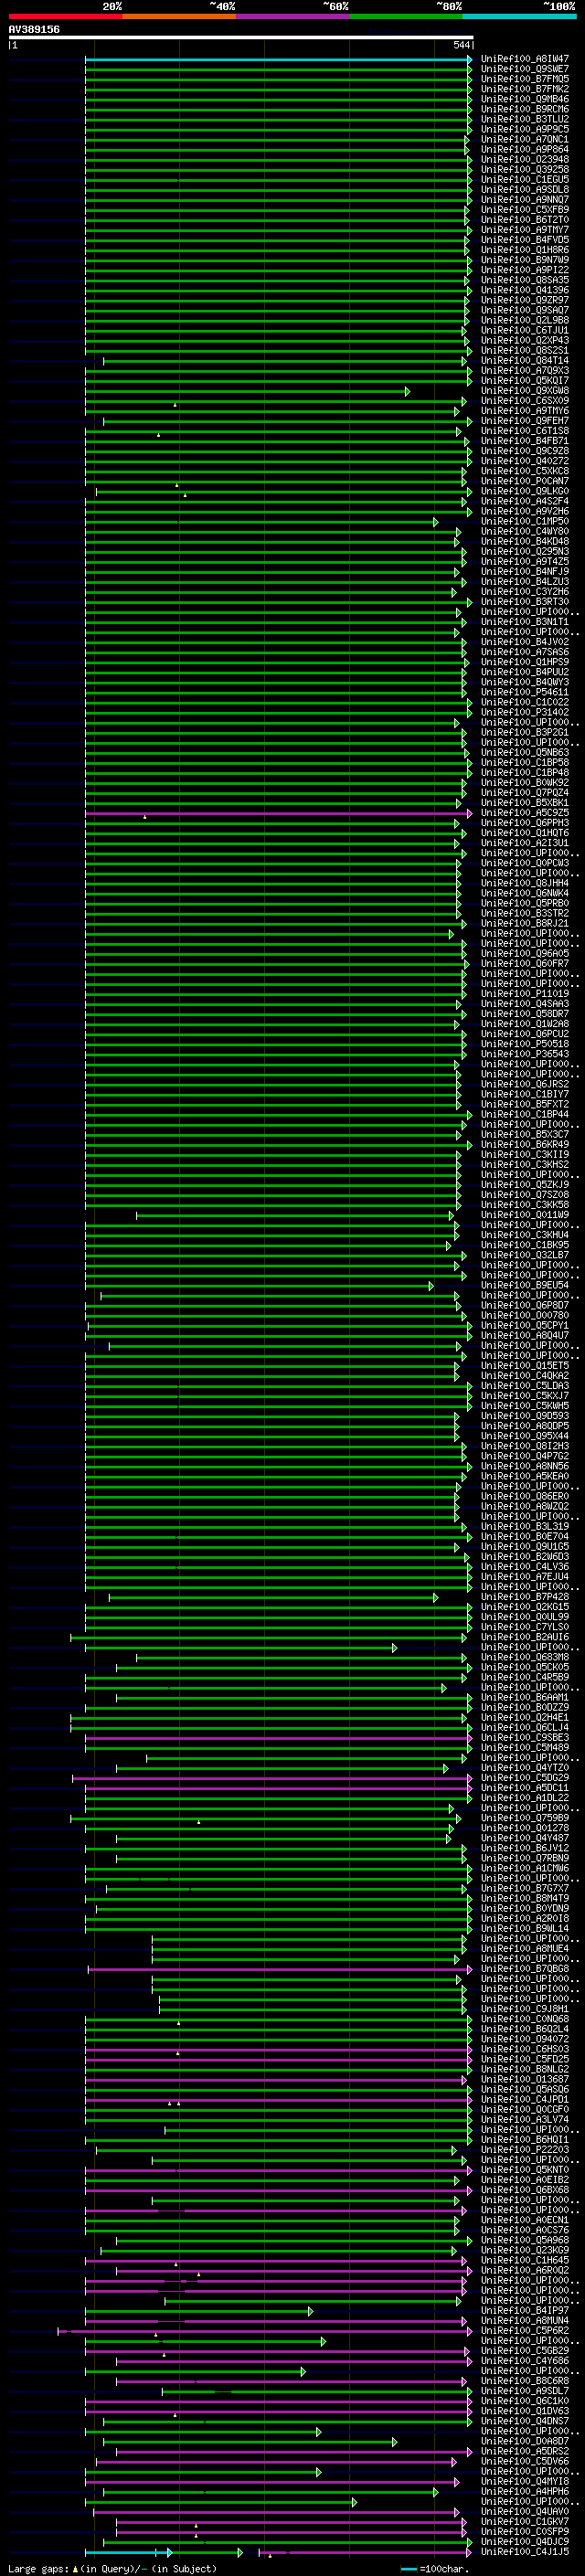Select the UniRef100_B4IP97 label

tap(525, 2310)
